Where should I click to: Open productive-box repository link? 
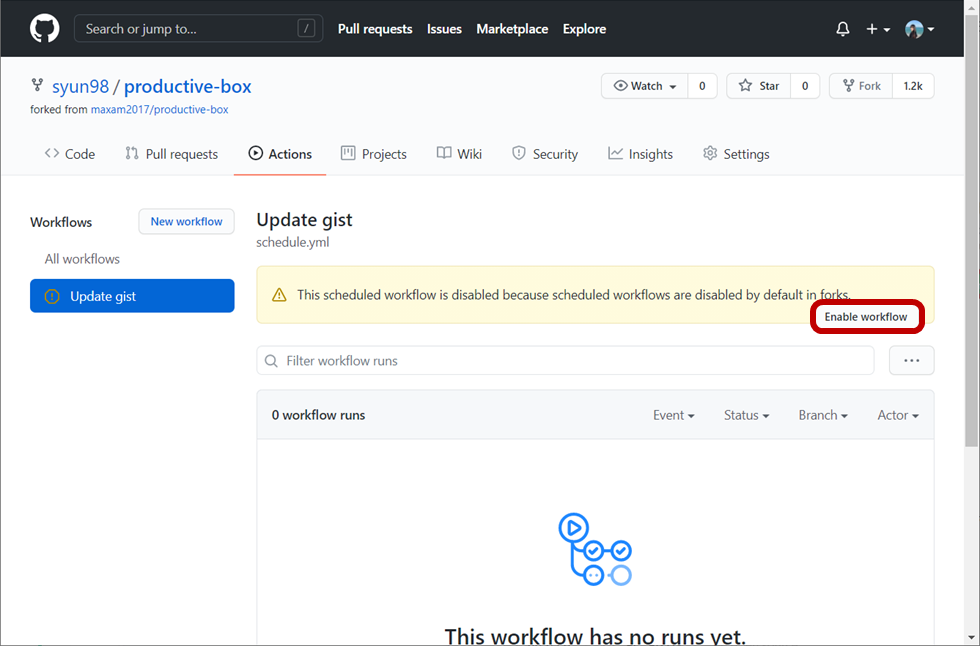point(188,86)
